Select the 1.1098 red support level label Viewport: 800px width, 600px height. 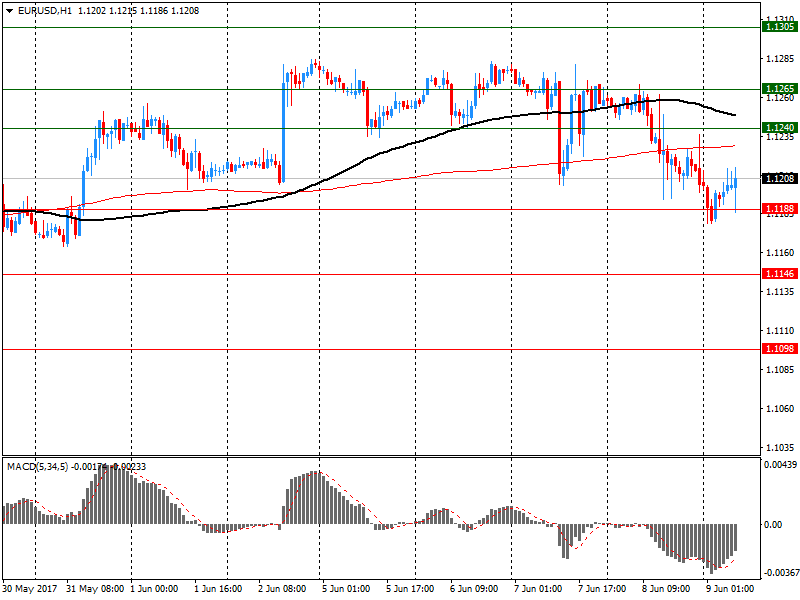(x=779, y=349)
